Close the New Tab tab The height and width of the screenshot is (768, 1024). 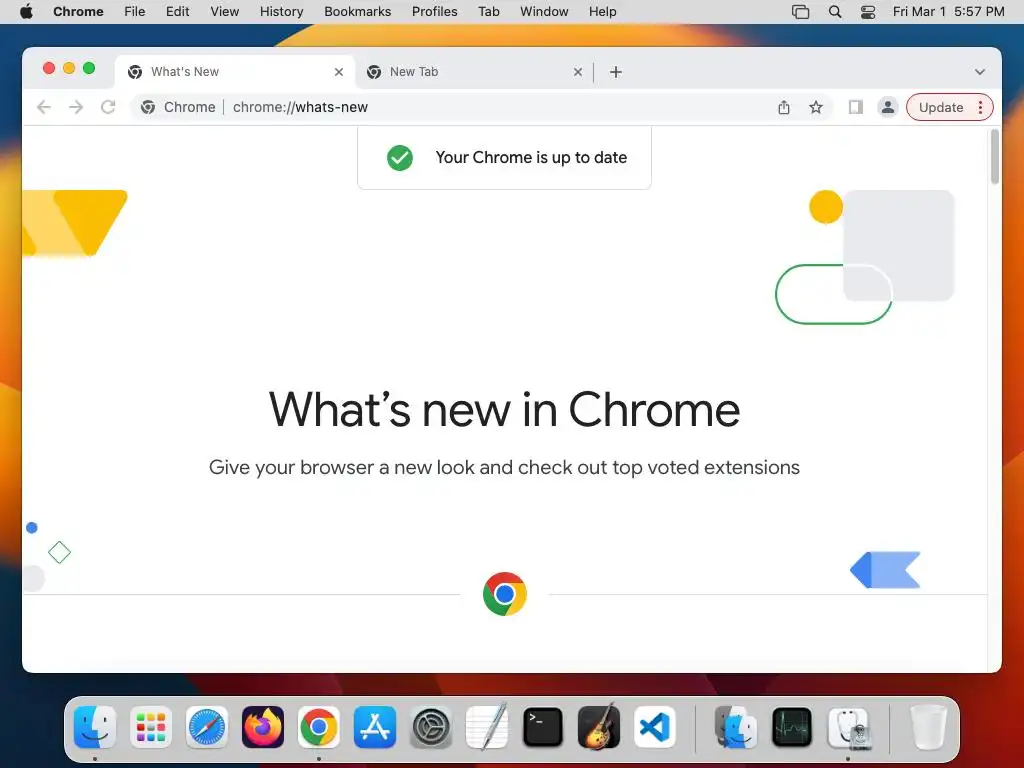578,72
